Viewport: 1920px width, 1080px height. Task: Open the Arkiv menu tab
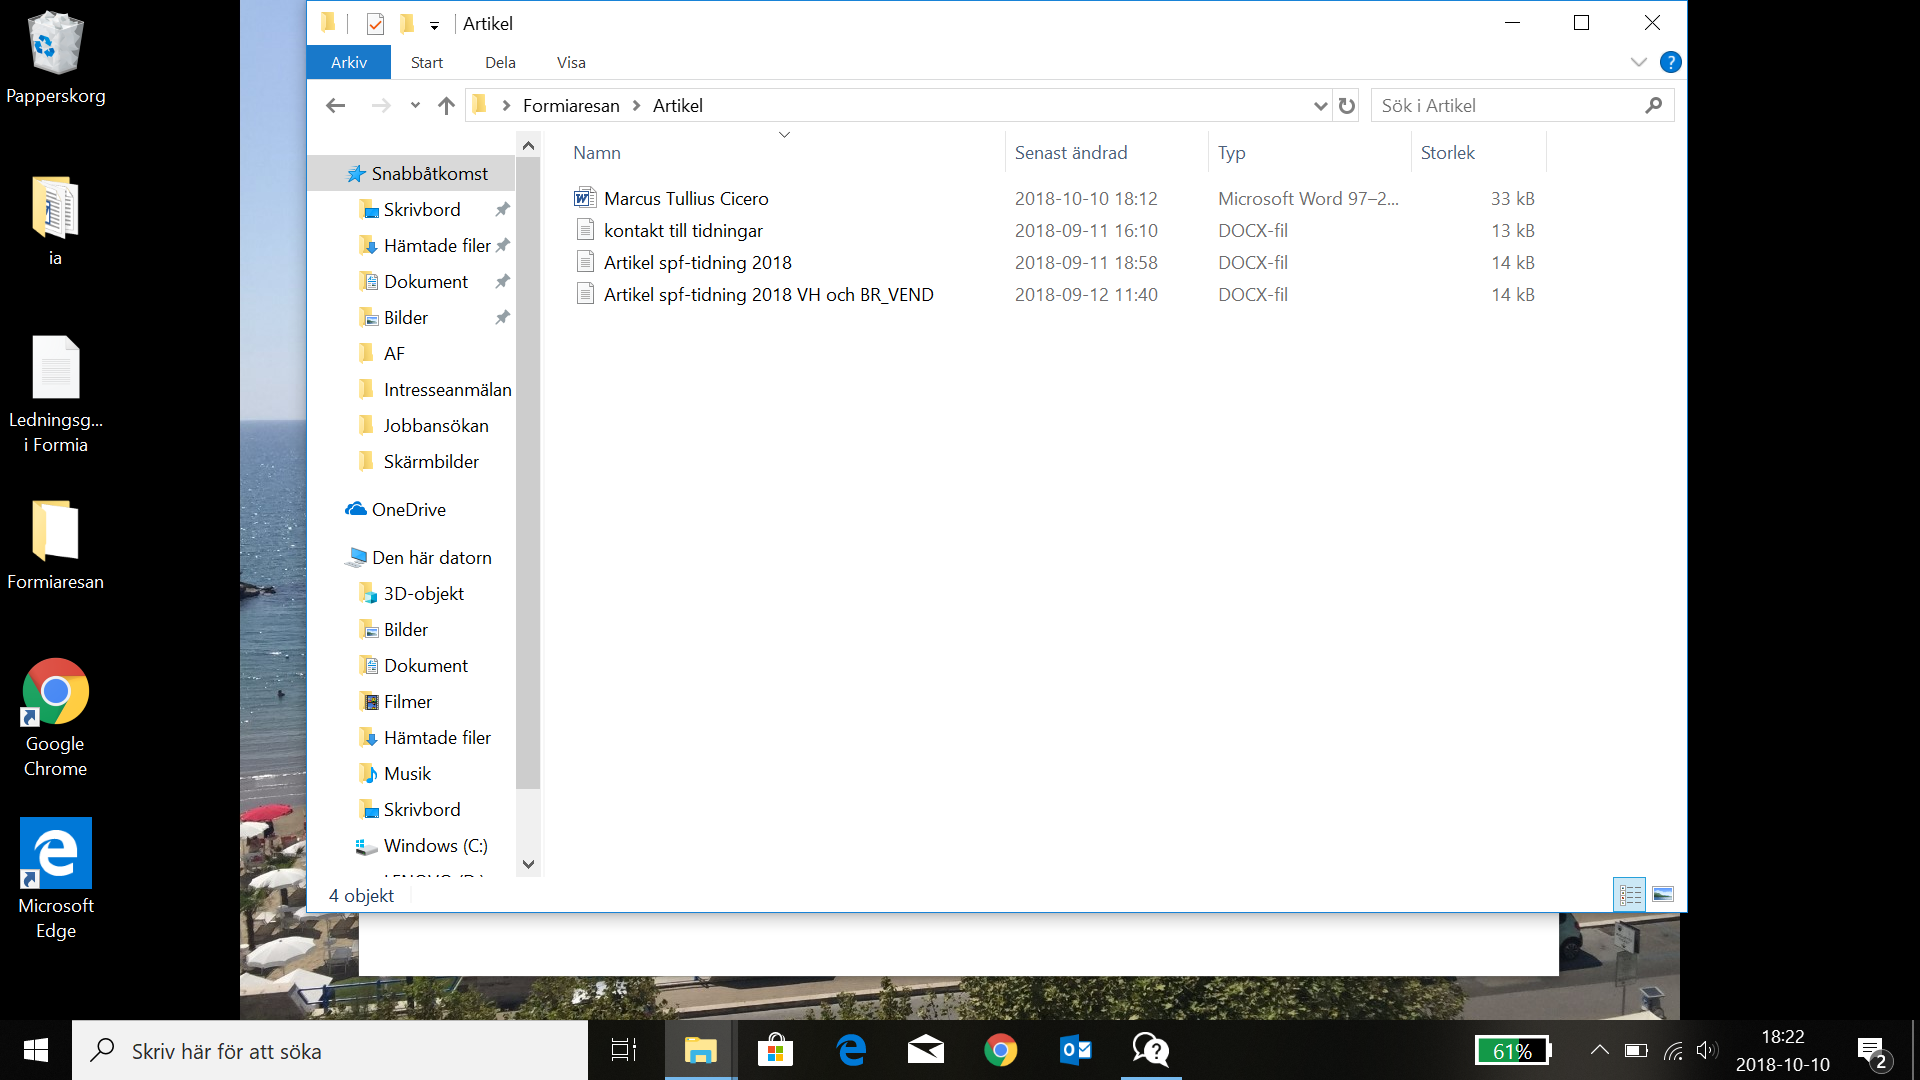click(x=349, y=62)
